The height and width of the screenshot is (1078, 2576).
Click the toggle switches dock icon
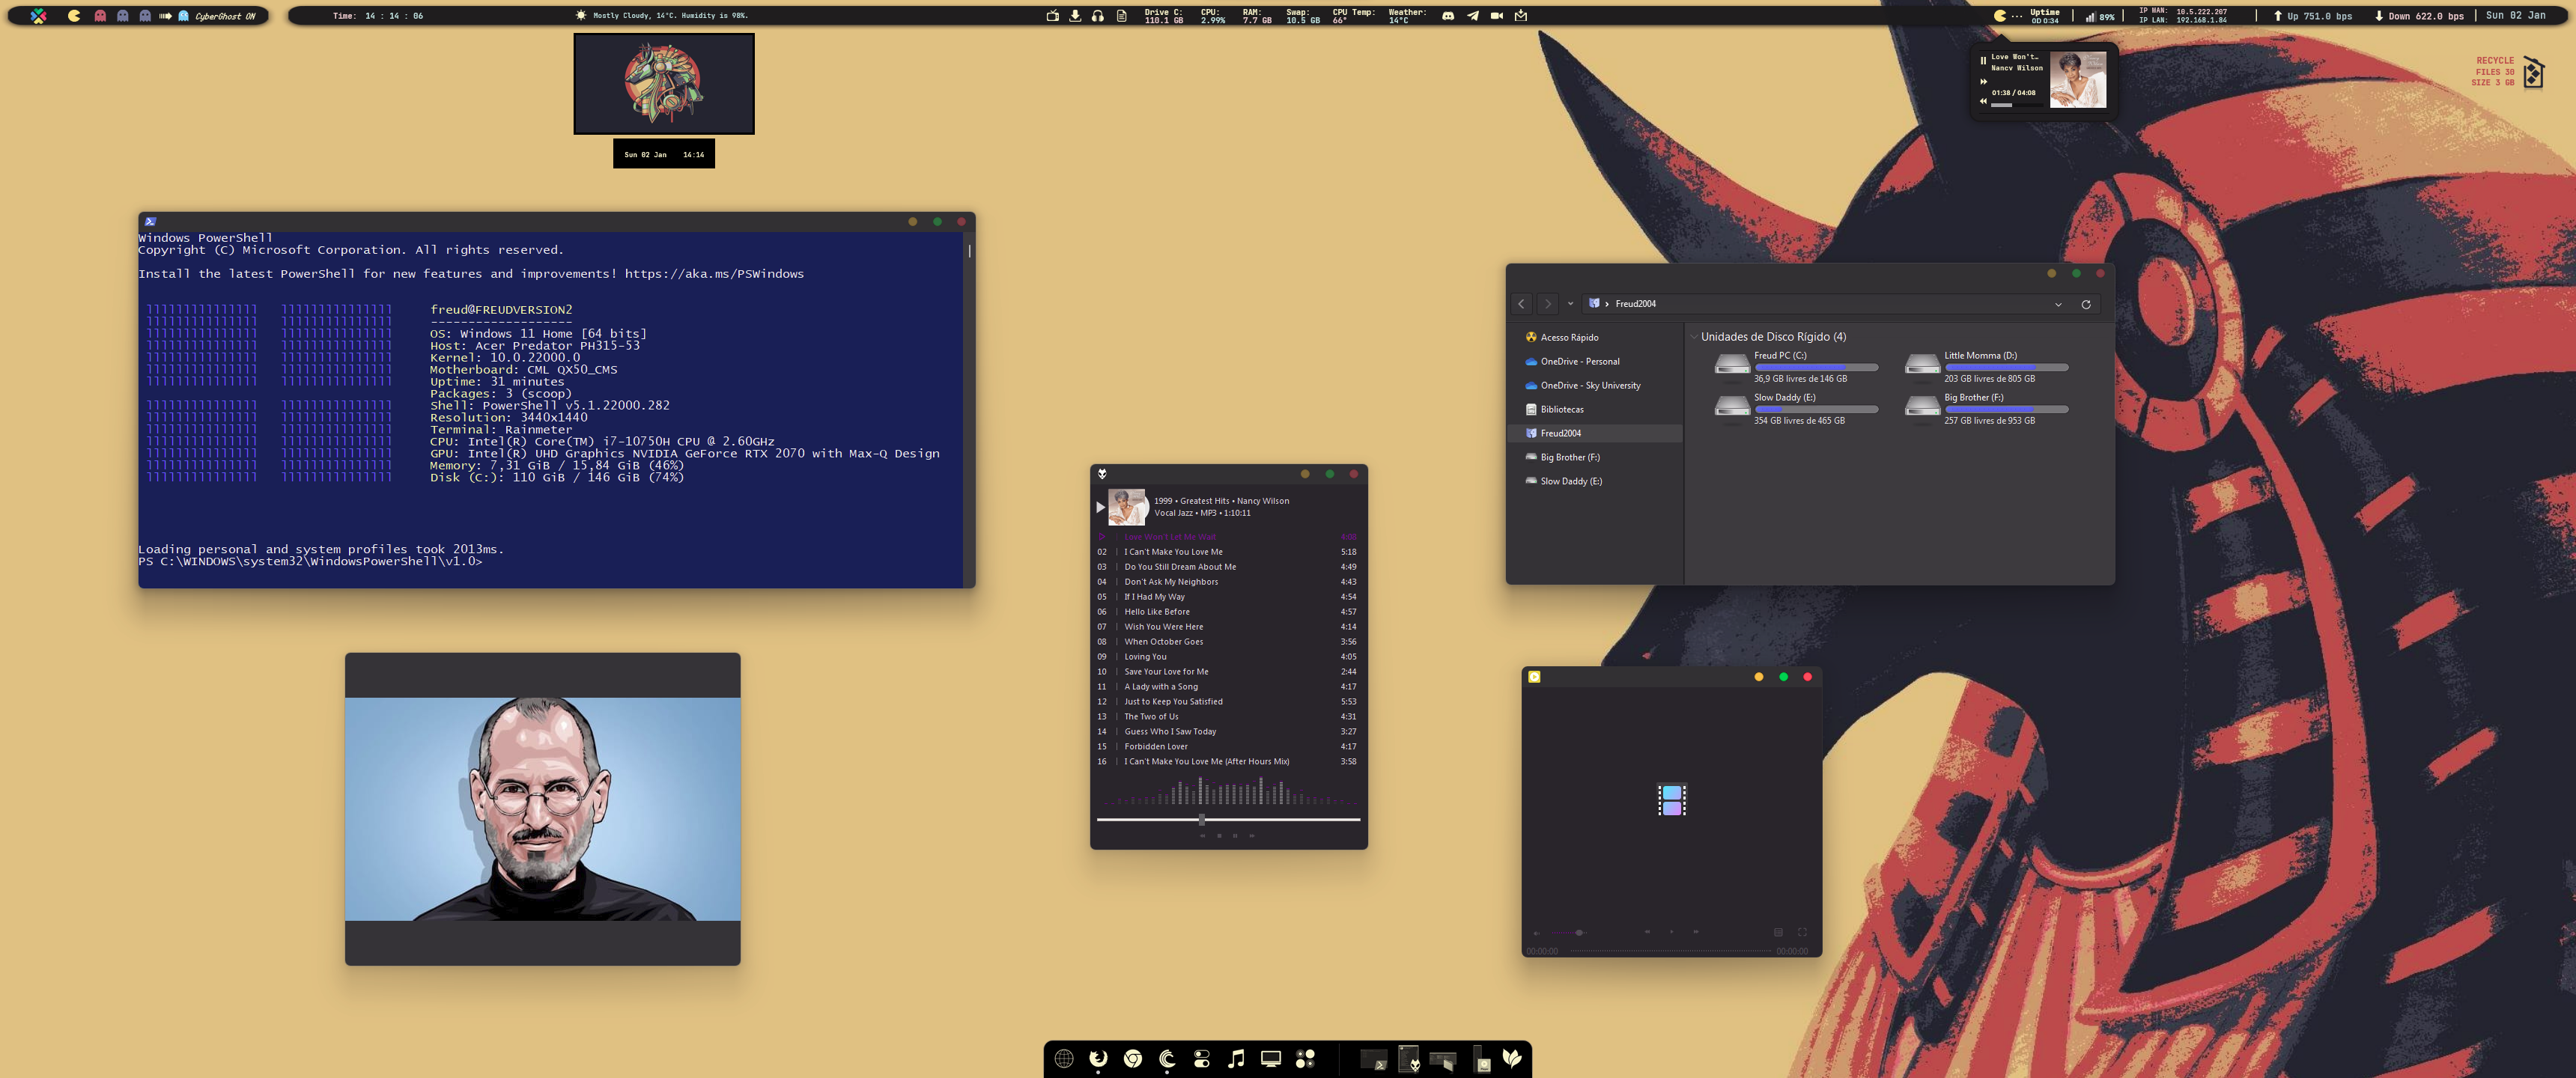pos(1202,1058)
